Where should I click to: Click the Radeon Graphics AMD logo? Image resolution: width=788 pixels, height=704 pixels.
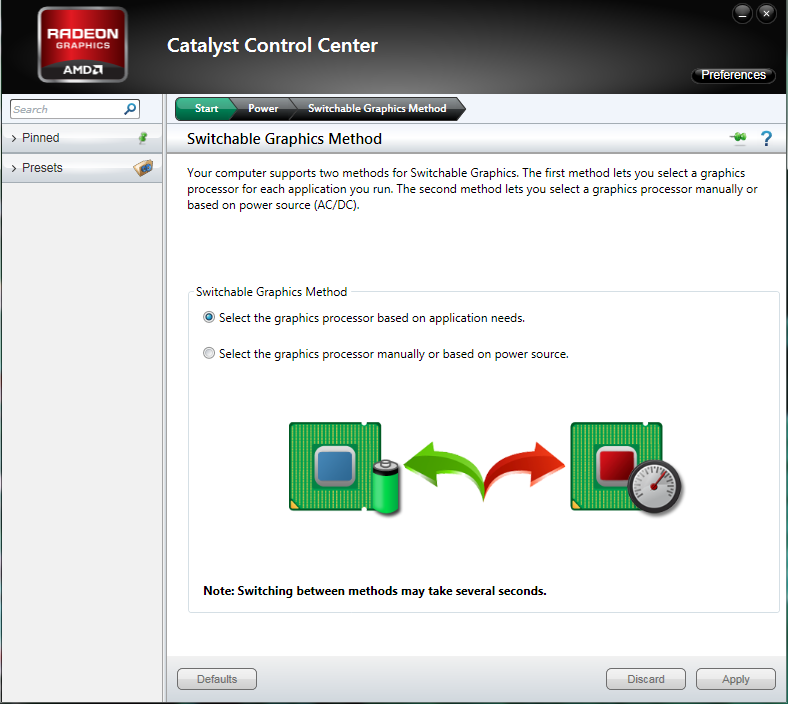[82, 45]
